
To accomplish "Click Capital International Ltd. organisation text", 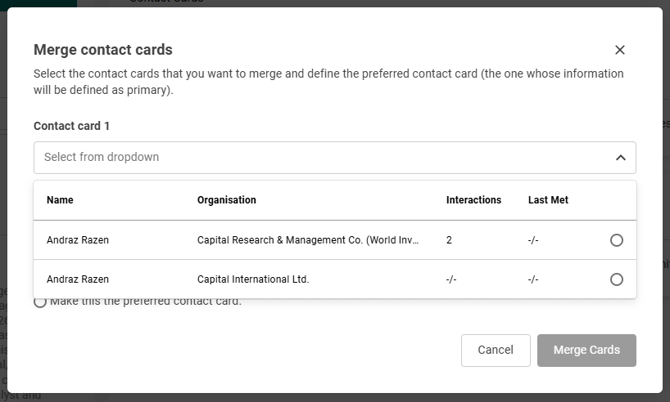I will click(x=253, y=279).
